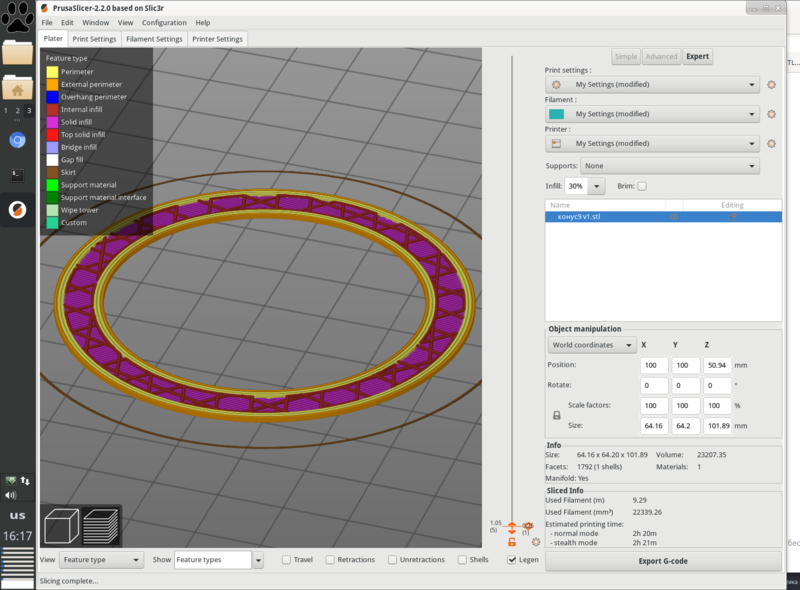Enable the Retractions checkbox
This screenshot has height=590, width=800.
coord(331,560)
